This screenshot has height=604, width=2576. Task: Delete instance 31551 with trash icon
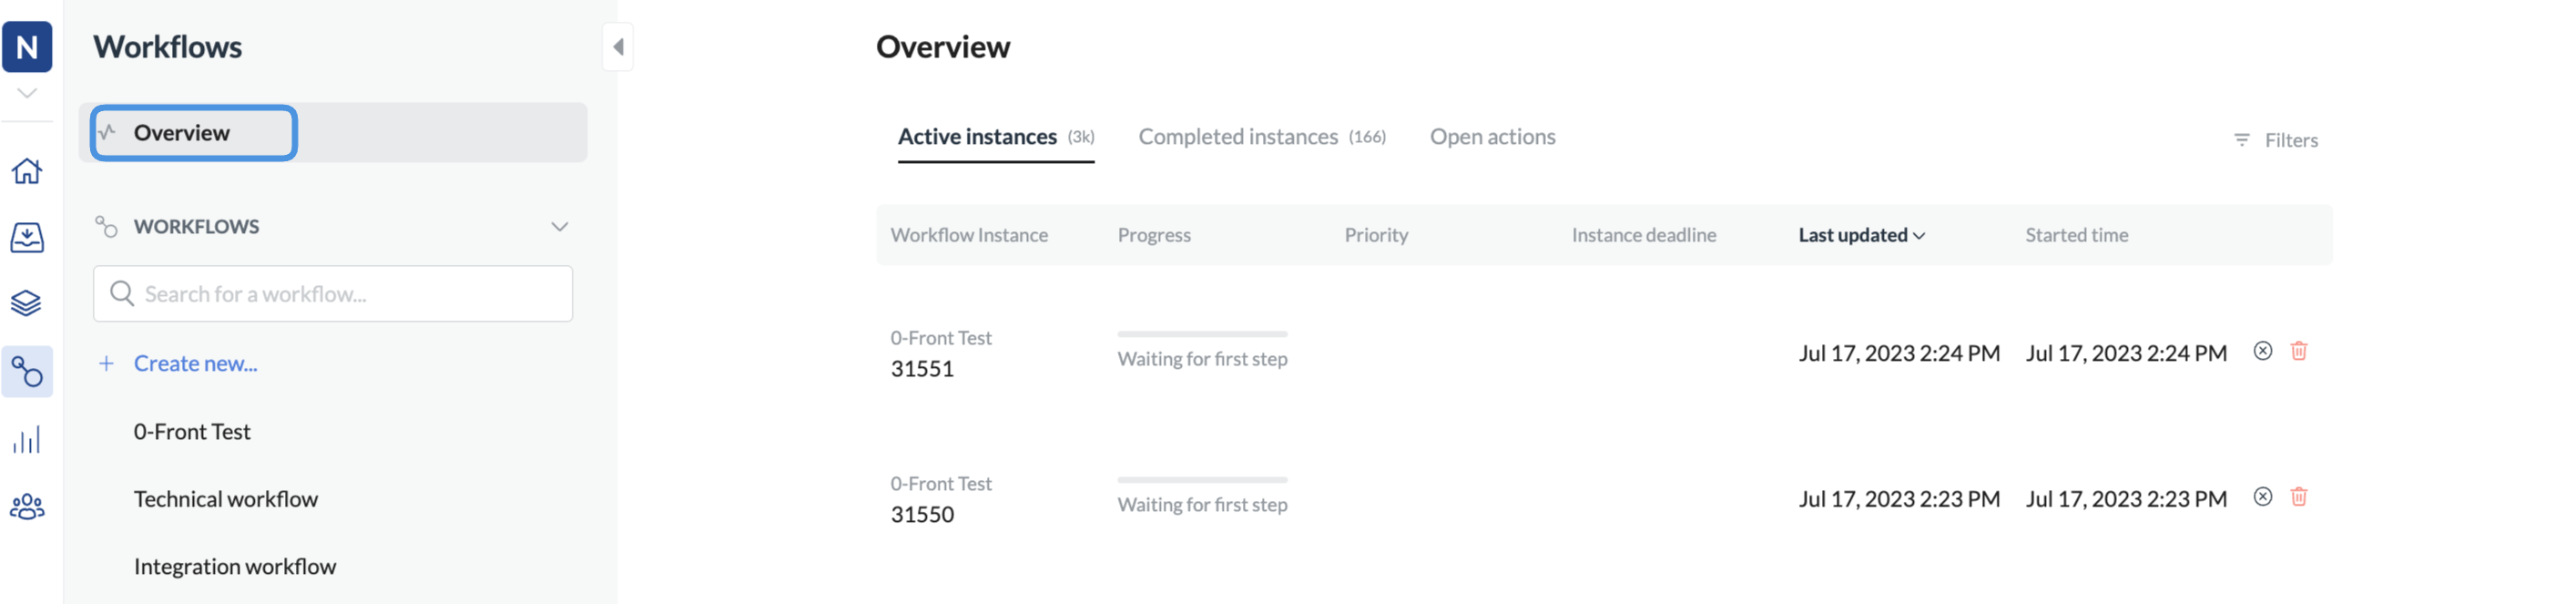pos(2298,351)
